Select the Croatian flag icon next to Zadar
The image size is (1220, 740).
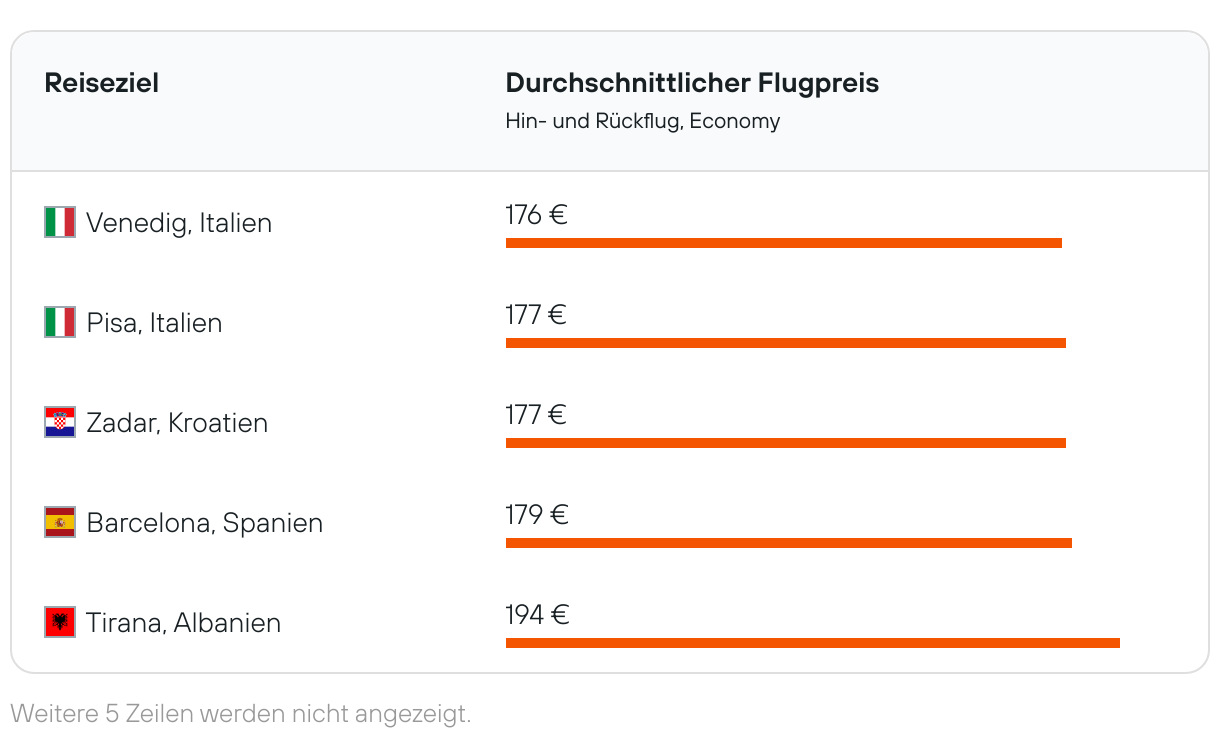(x=60, y=422)
